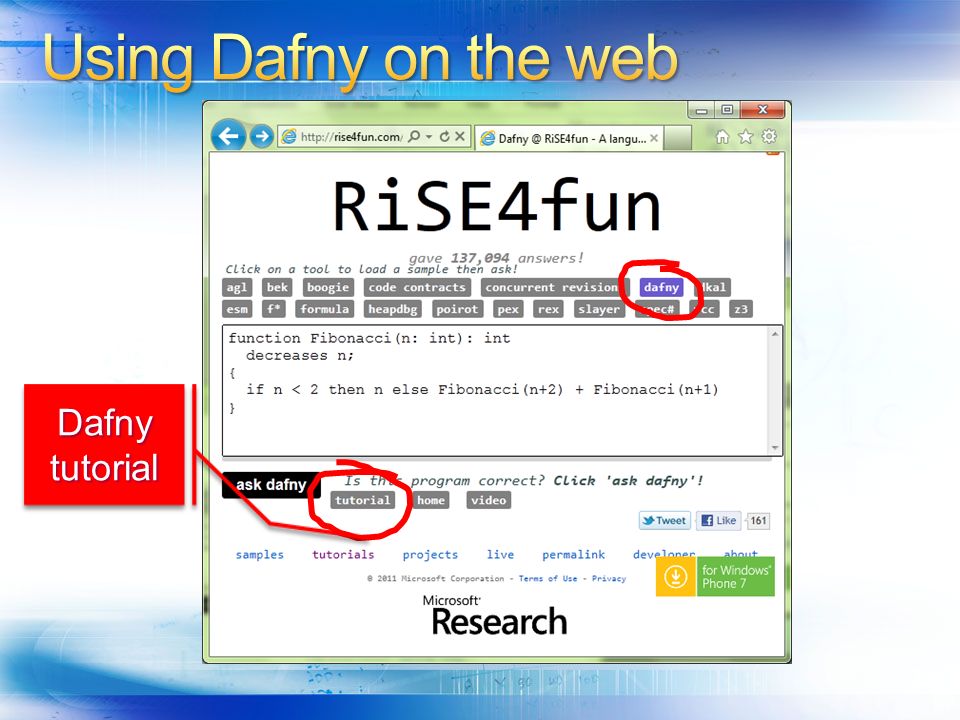Minimize the browser window
Viewport: 960px width, 720px height.
pos(702,110)
